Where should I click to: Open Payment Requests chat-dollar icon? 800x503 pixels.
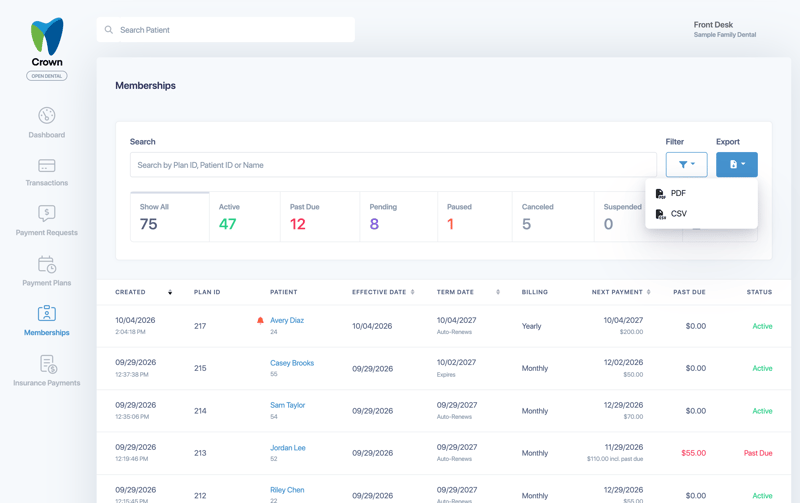pyautogui.click(x=47, y=213)
